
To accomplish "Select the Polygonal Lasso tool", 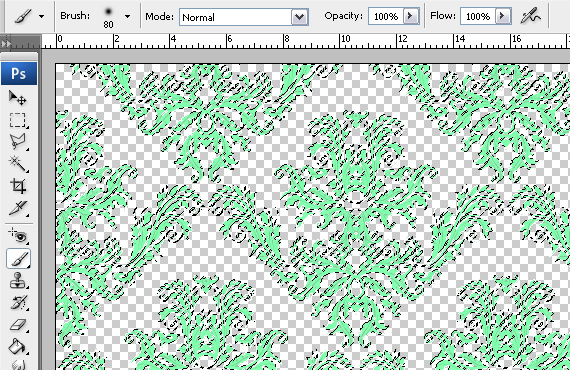I will click(x=17, y=142).
